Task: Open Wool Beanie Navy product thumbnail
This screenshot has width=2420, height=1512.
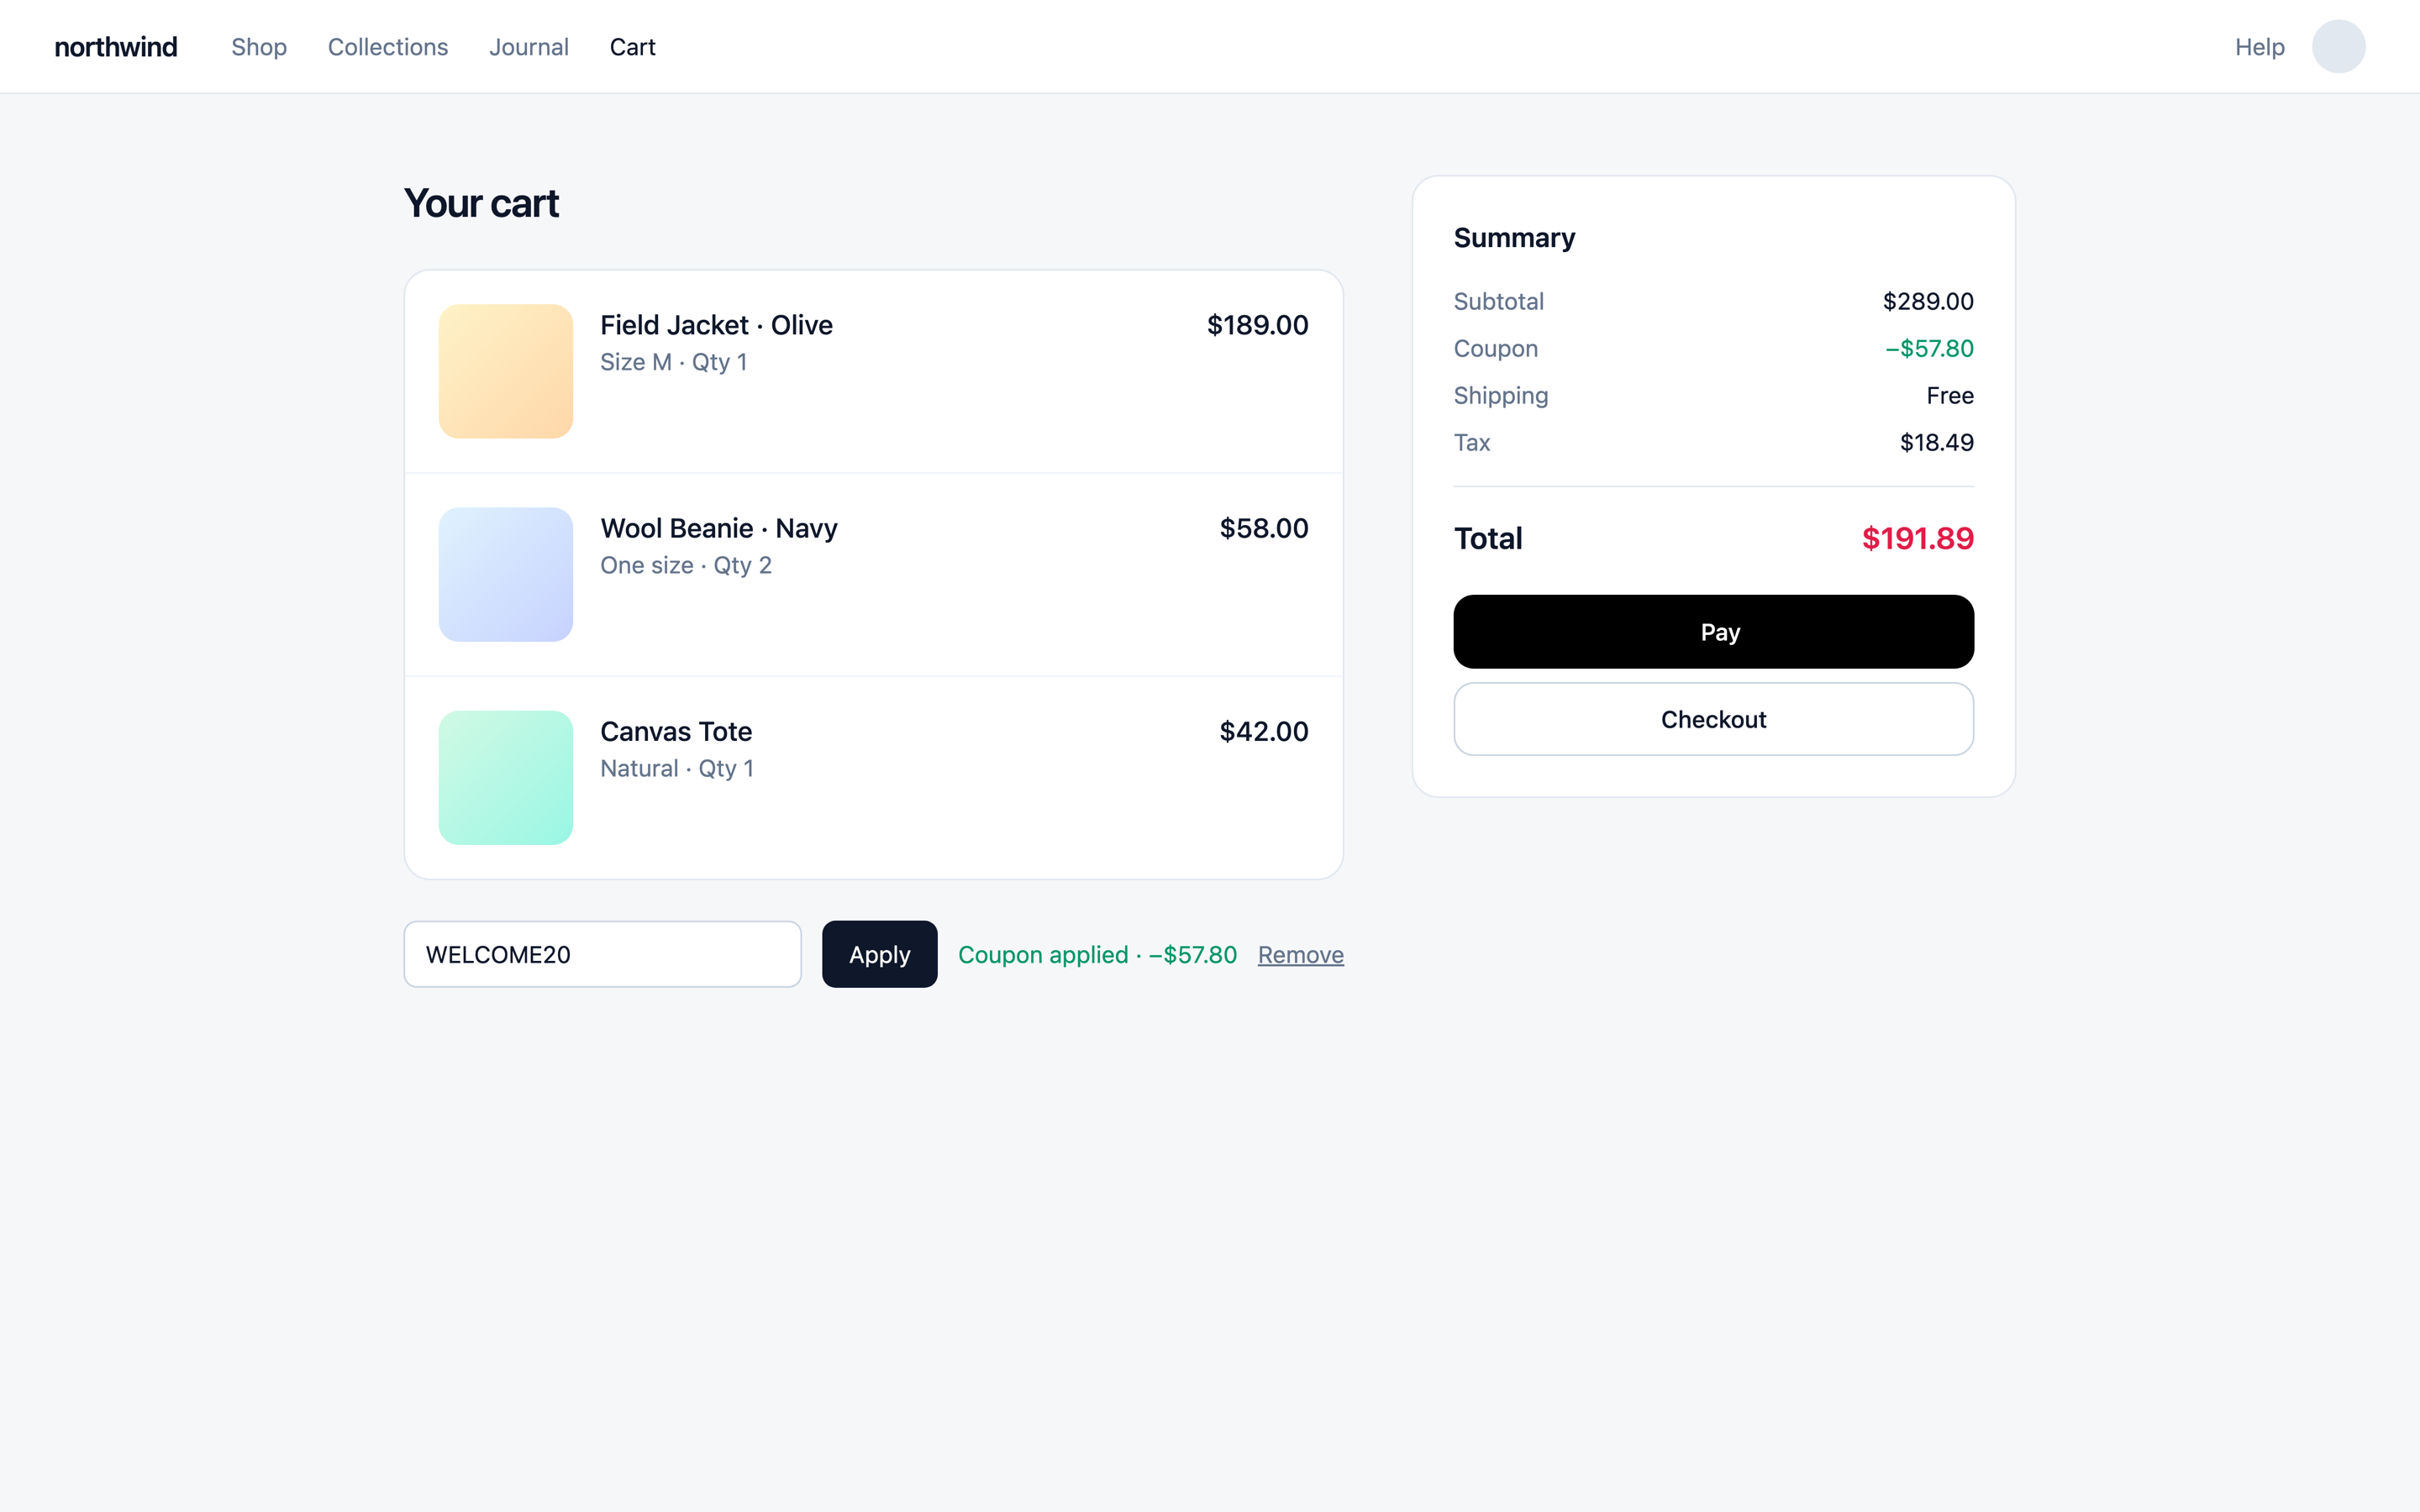Action: tap(506, 574)
